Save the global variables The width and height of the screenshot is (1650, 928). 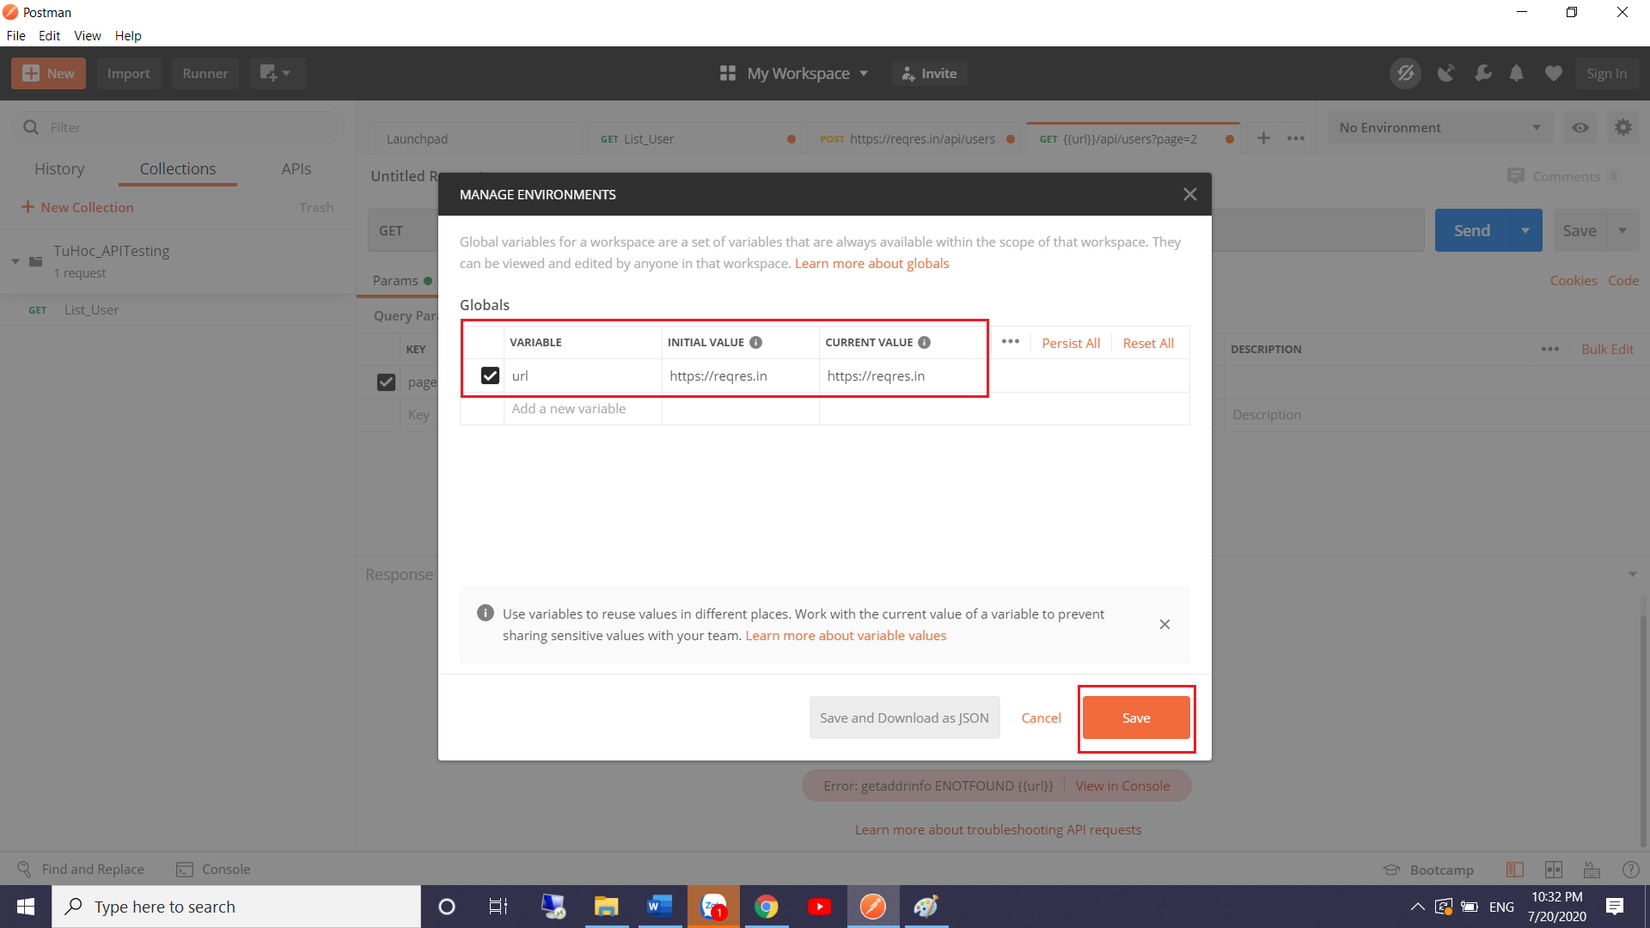tap(1136, 718)
